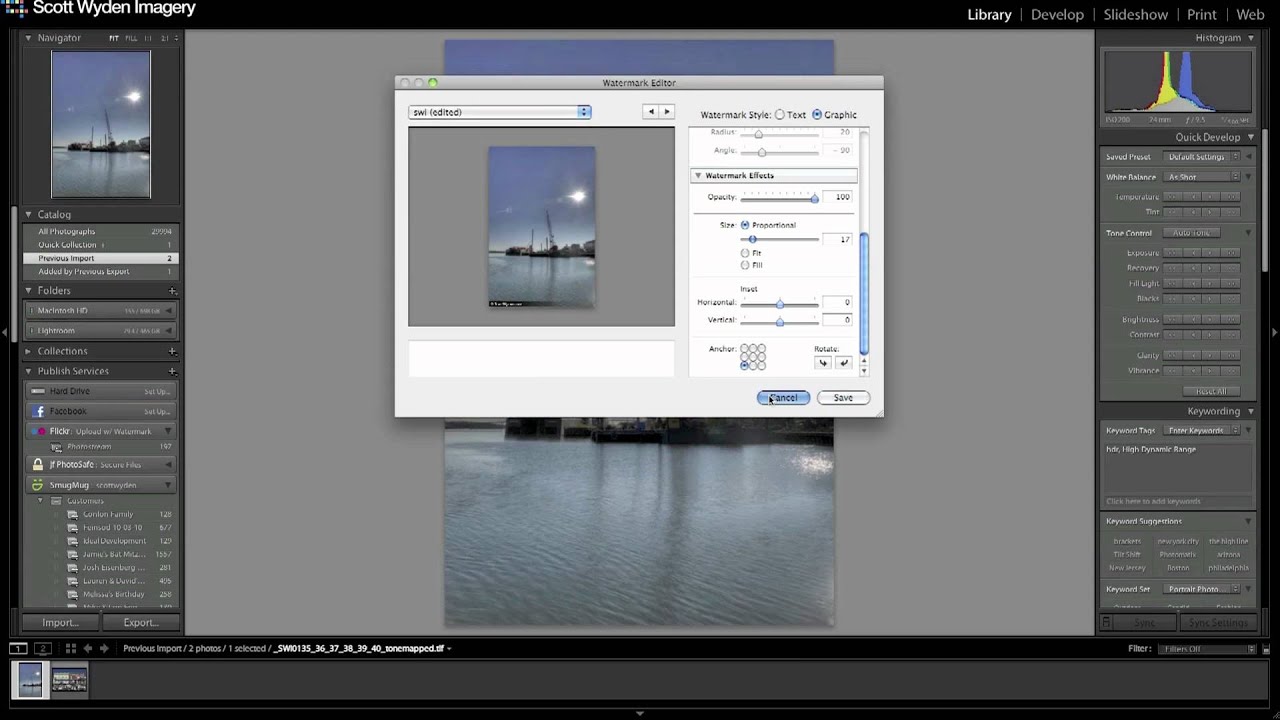Click the Collections panel plus icon
The image size is (1280, 720).
[x=172, y=351]
